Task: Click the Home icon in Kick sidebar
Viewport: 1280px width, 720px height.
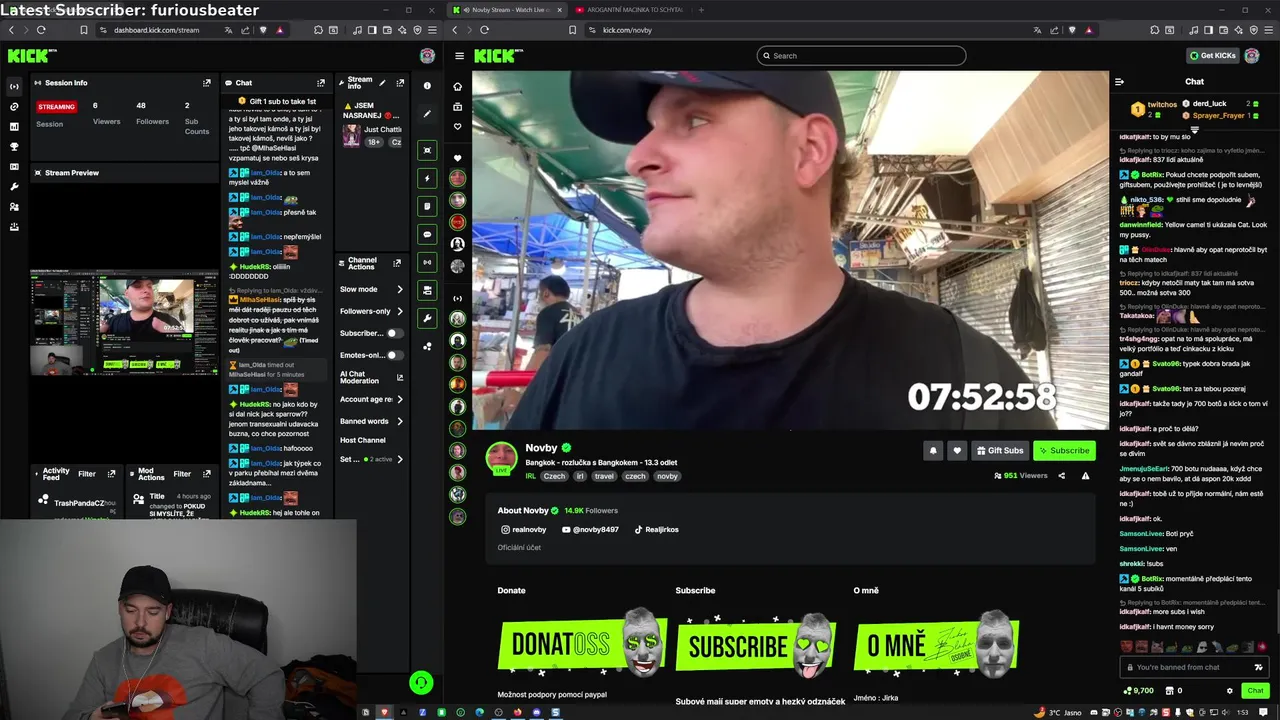Action: pos(457,86)
